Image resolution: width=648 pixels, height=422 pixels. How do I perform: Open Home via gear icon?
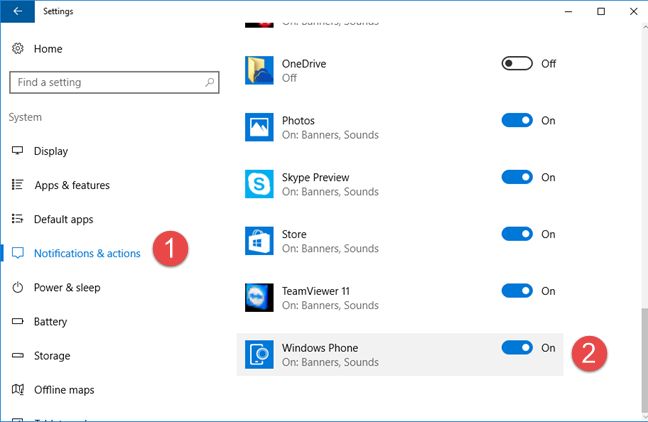(17, 48)
